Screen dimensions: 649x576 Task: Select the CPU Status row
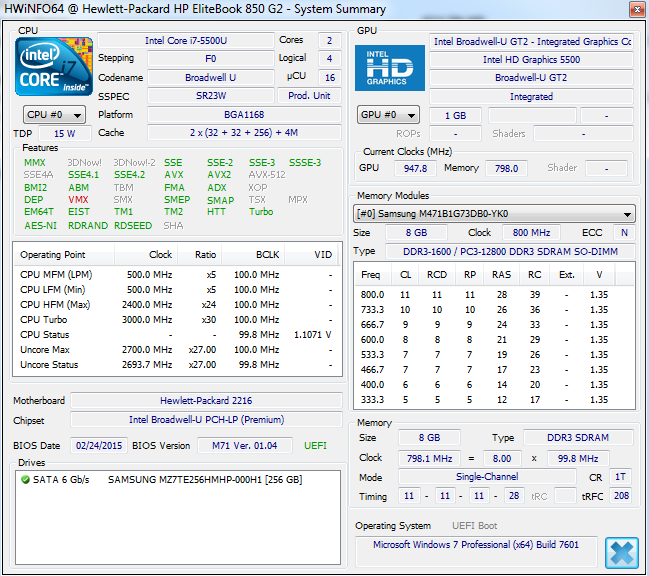[x=177, y=335]
